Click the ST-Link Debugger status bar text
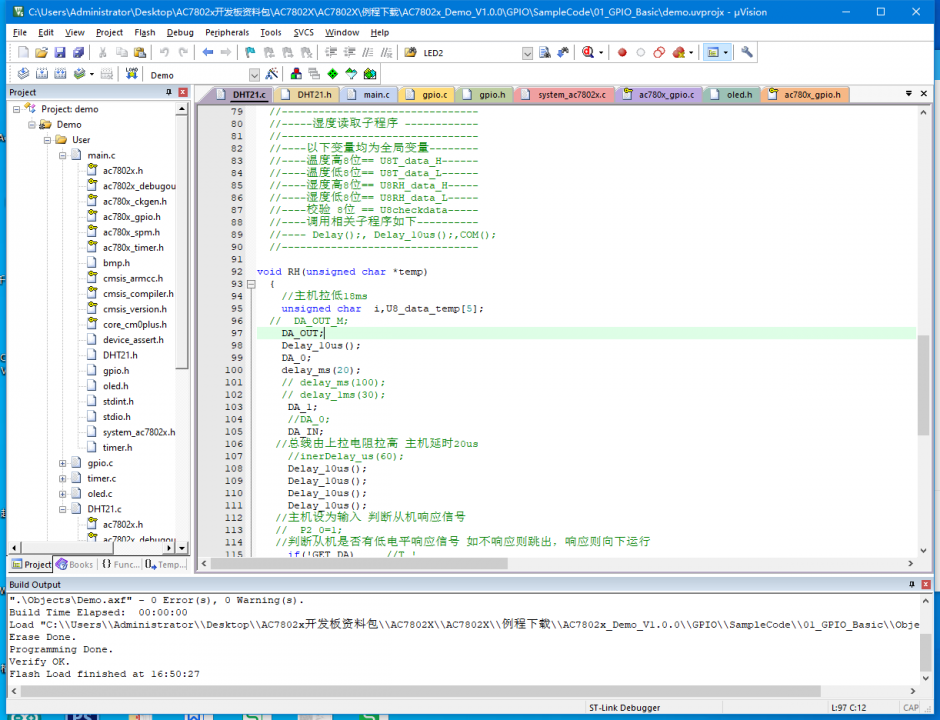The height and width of the screenshot is (720, 940). pyautogui.click(x=624, y=707)
